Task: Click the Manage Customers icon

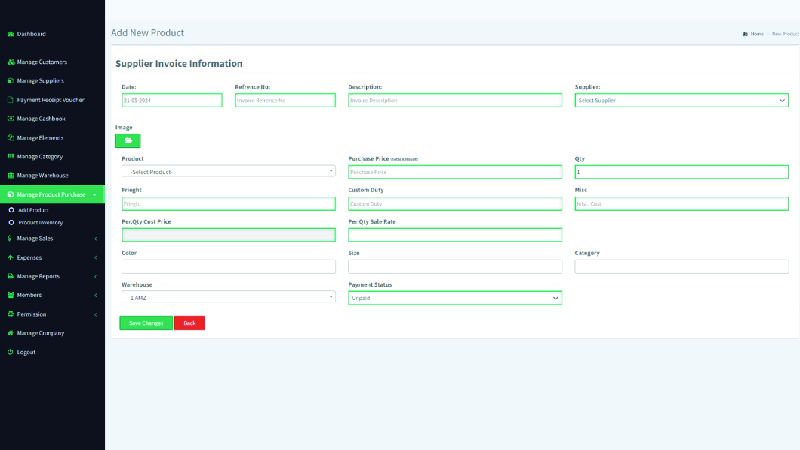Action: coord(11,62)
